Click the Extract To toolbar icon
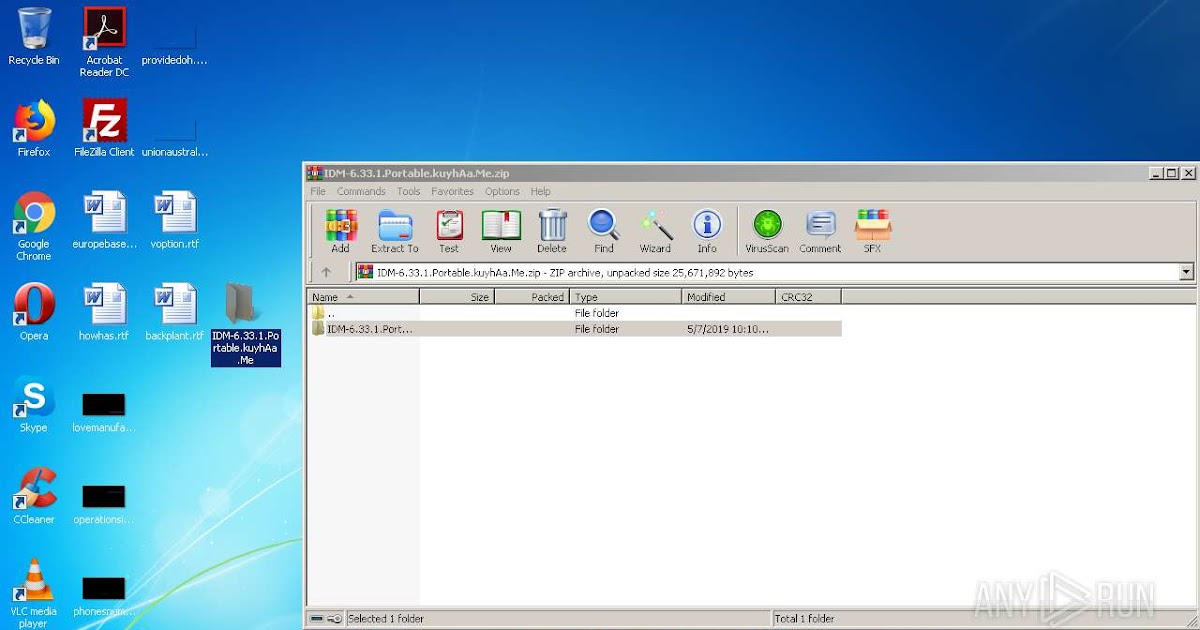Image resolution: width=1200 pixels, height=630 pixels. [x=395, y=231]
